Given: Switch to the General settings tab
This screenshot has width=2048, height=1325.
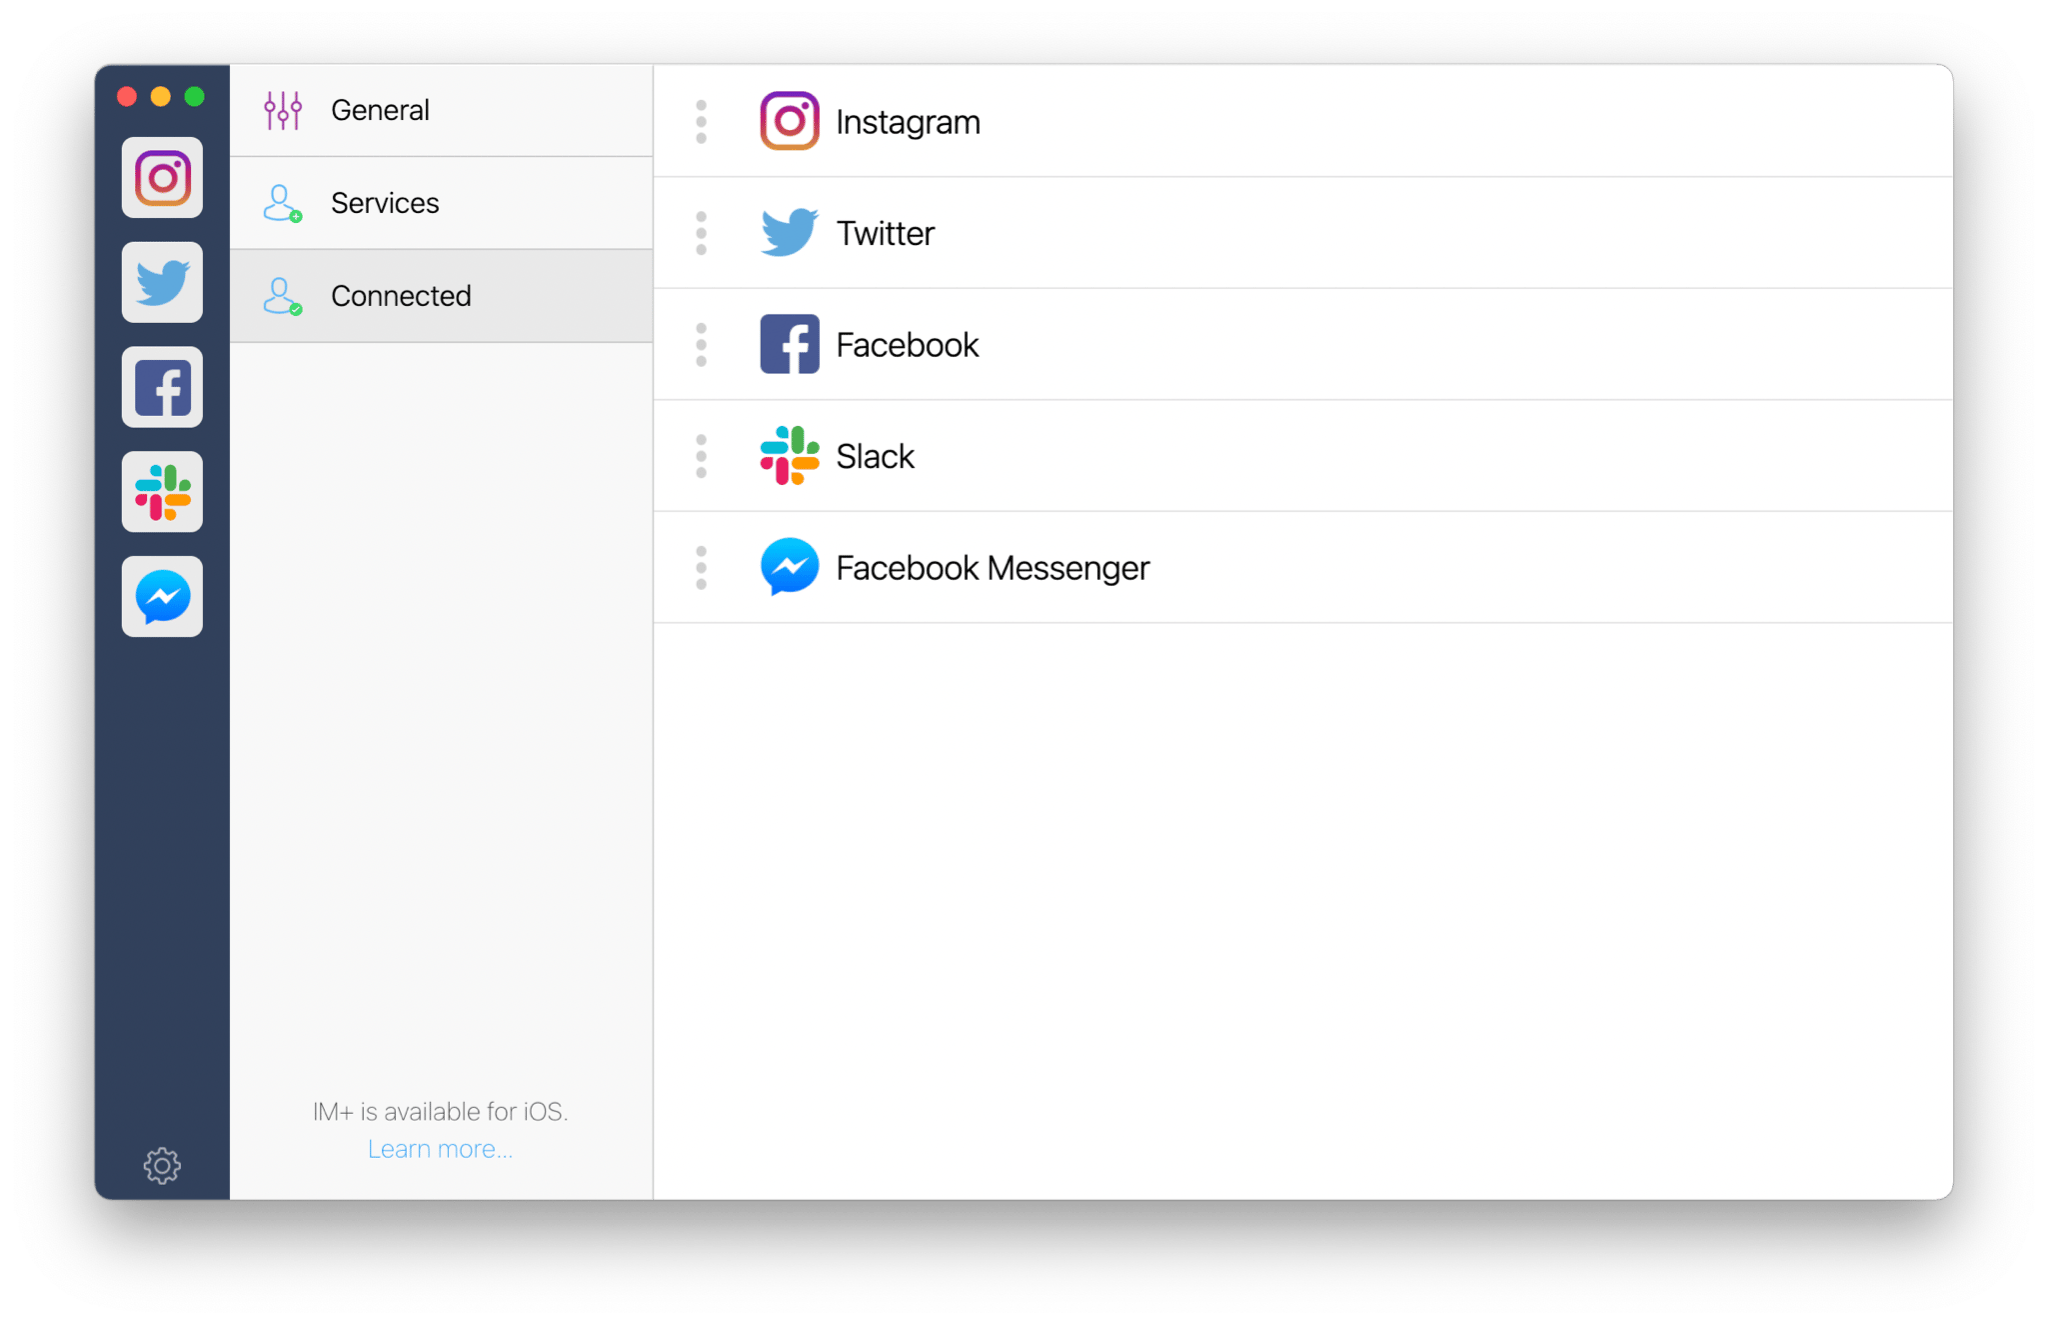Looking at the screenshot, I should (x=441, y=110).
